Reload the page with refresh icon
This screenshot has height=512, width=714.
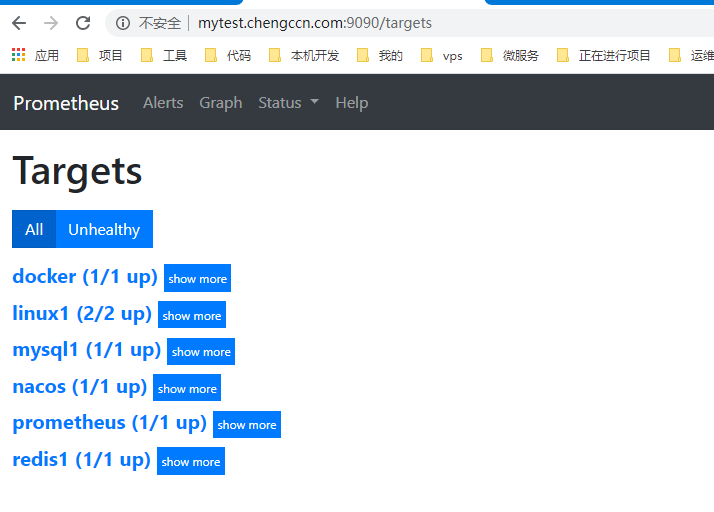(83, 23)
